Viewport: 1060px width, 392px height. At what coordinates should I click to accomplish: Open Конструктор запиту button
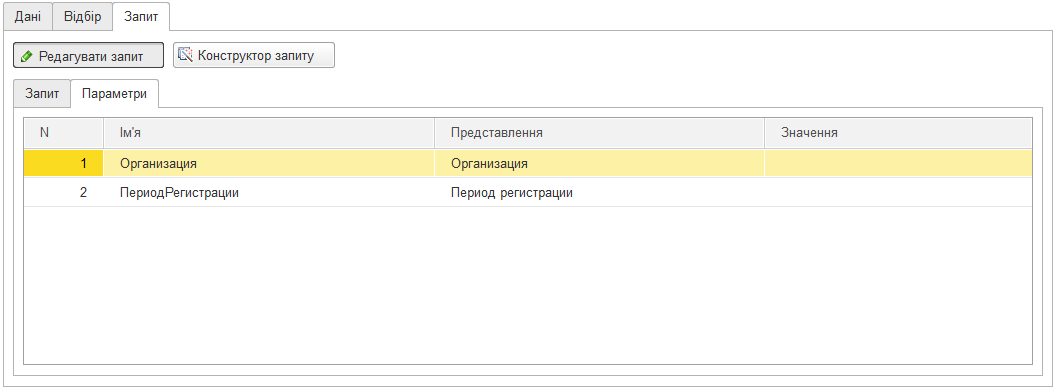point(254,55)
